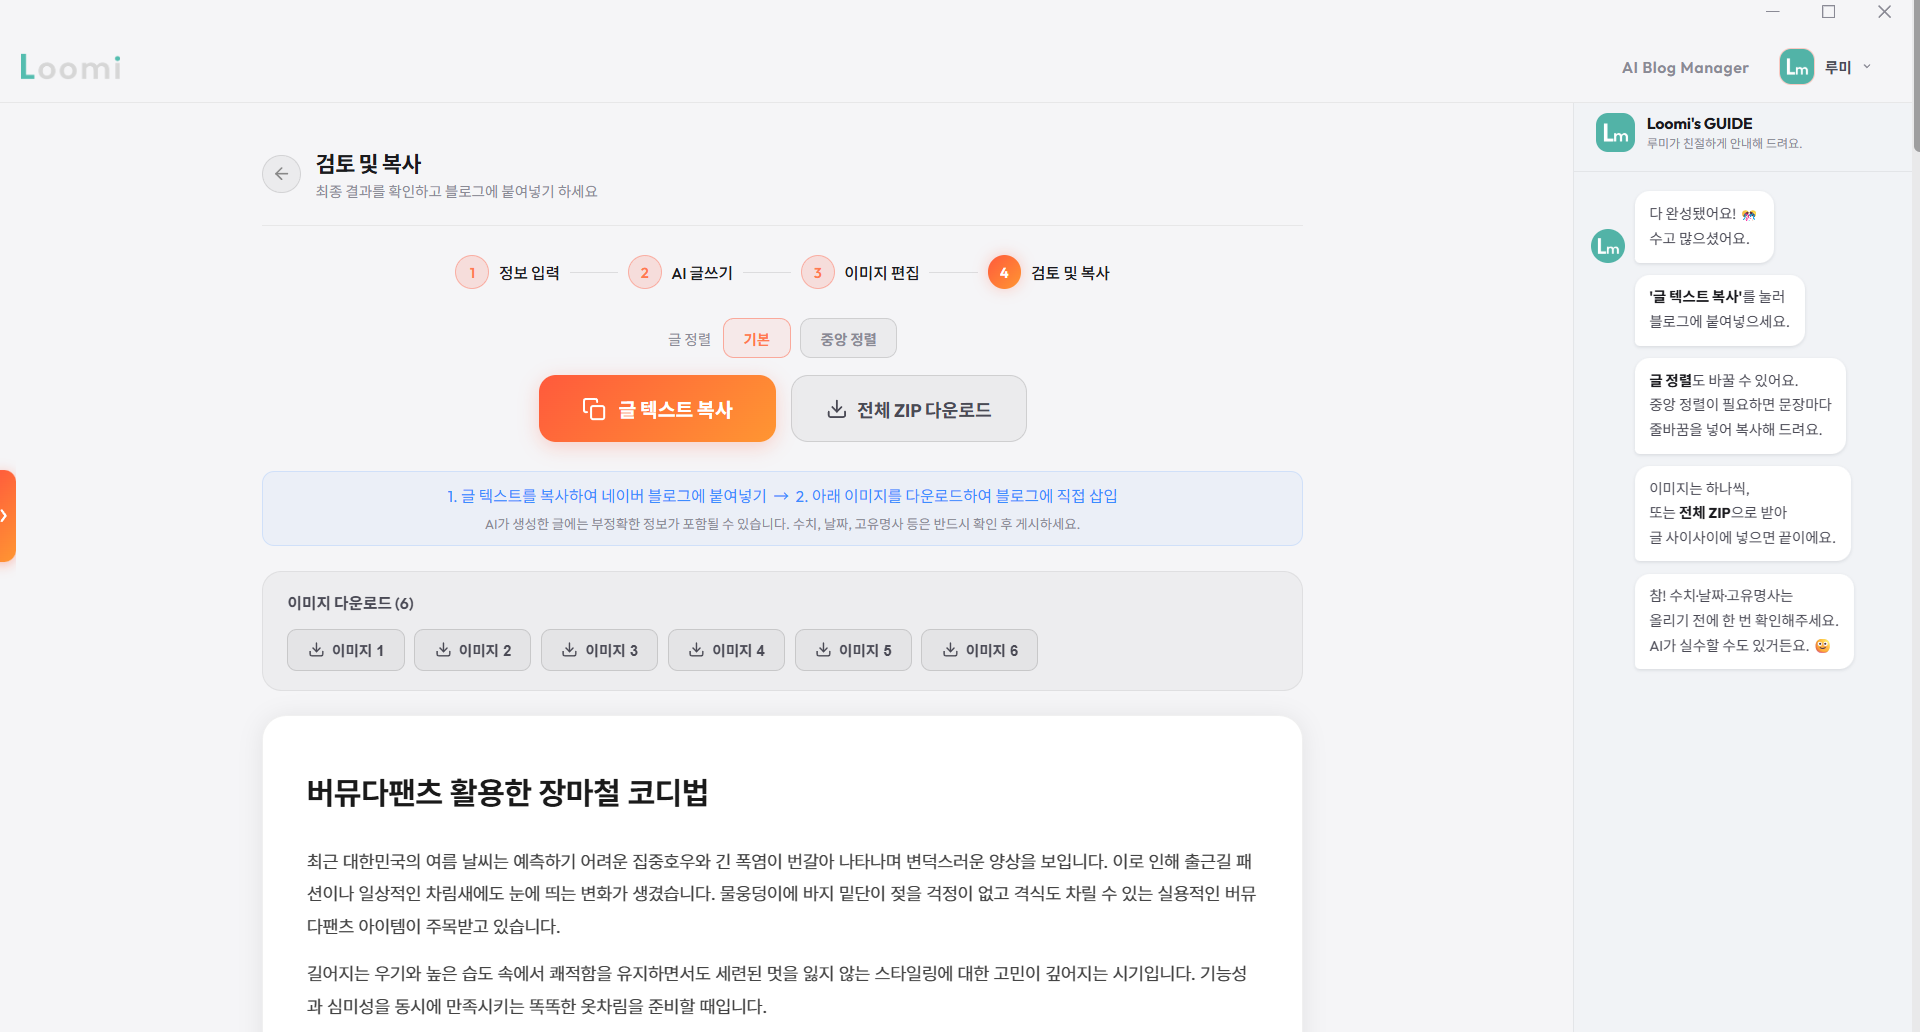Go to step 2 AI 글쓰기
This screenshot has width=1920, height=1032.
(x=681, y=272)
